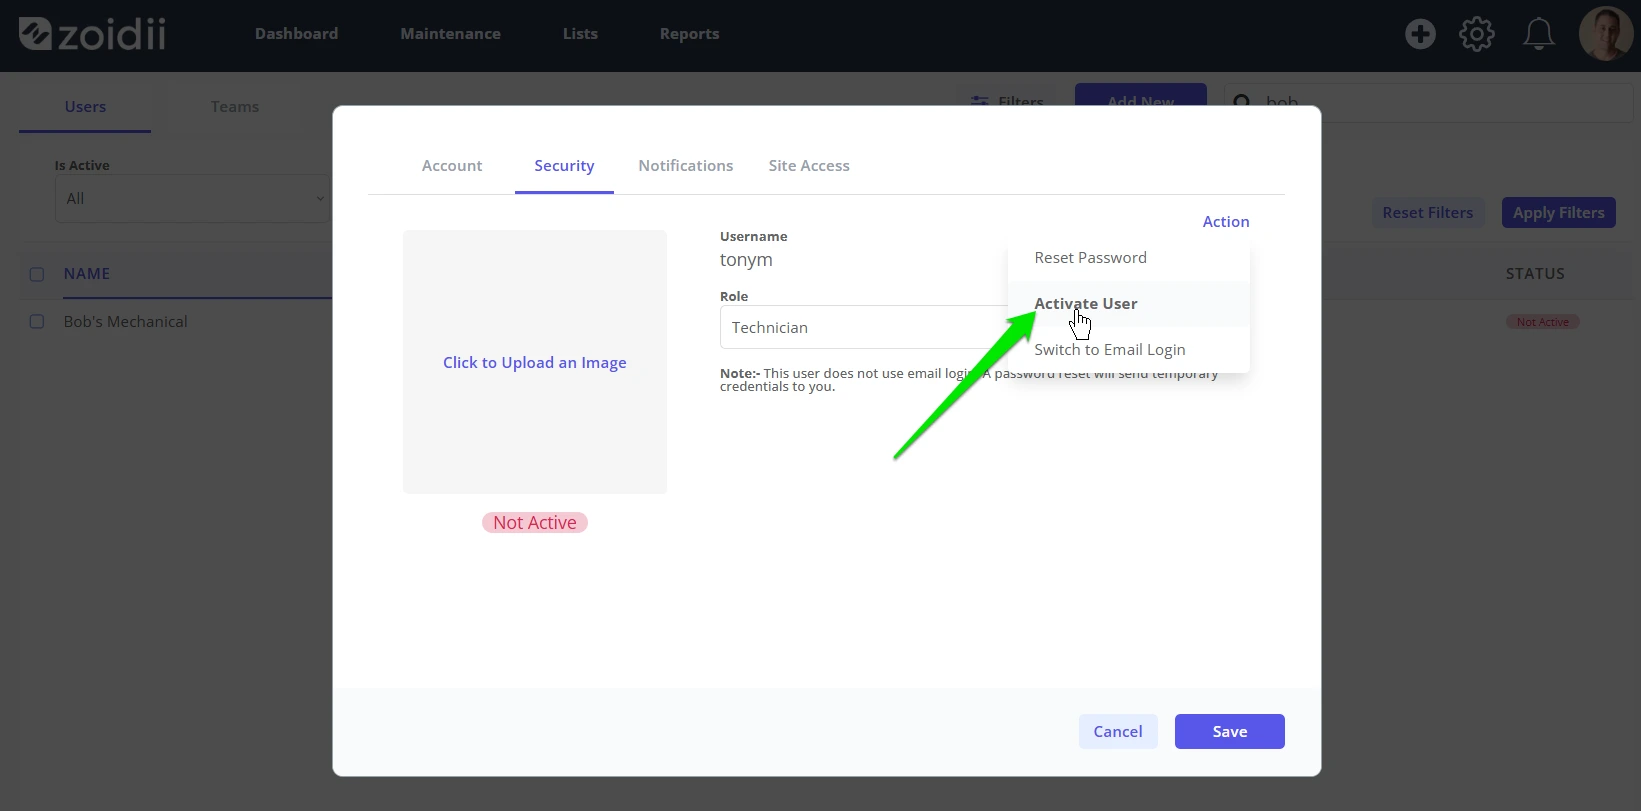
Task: Tick the Bob's Mechanical row checkbox
Action: (37, 322)
